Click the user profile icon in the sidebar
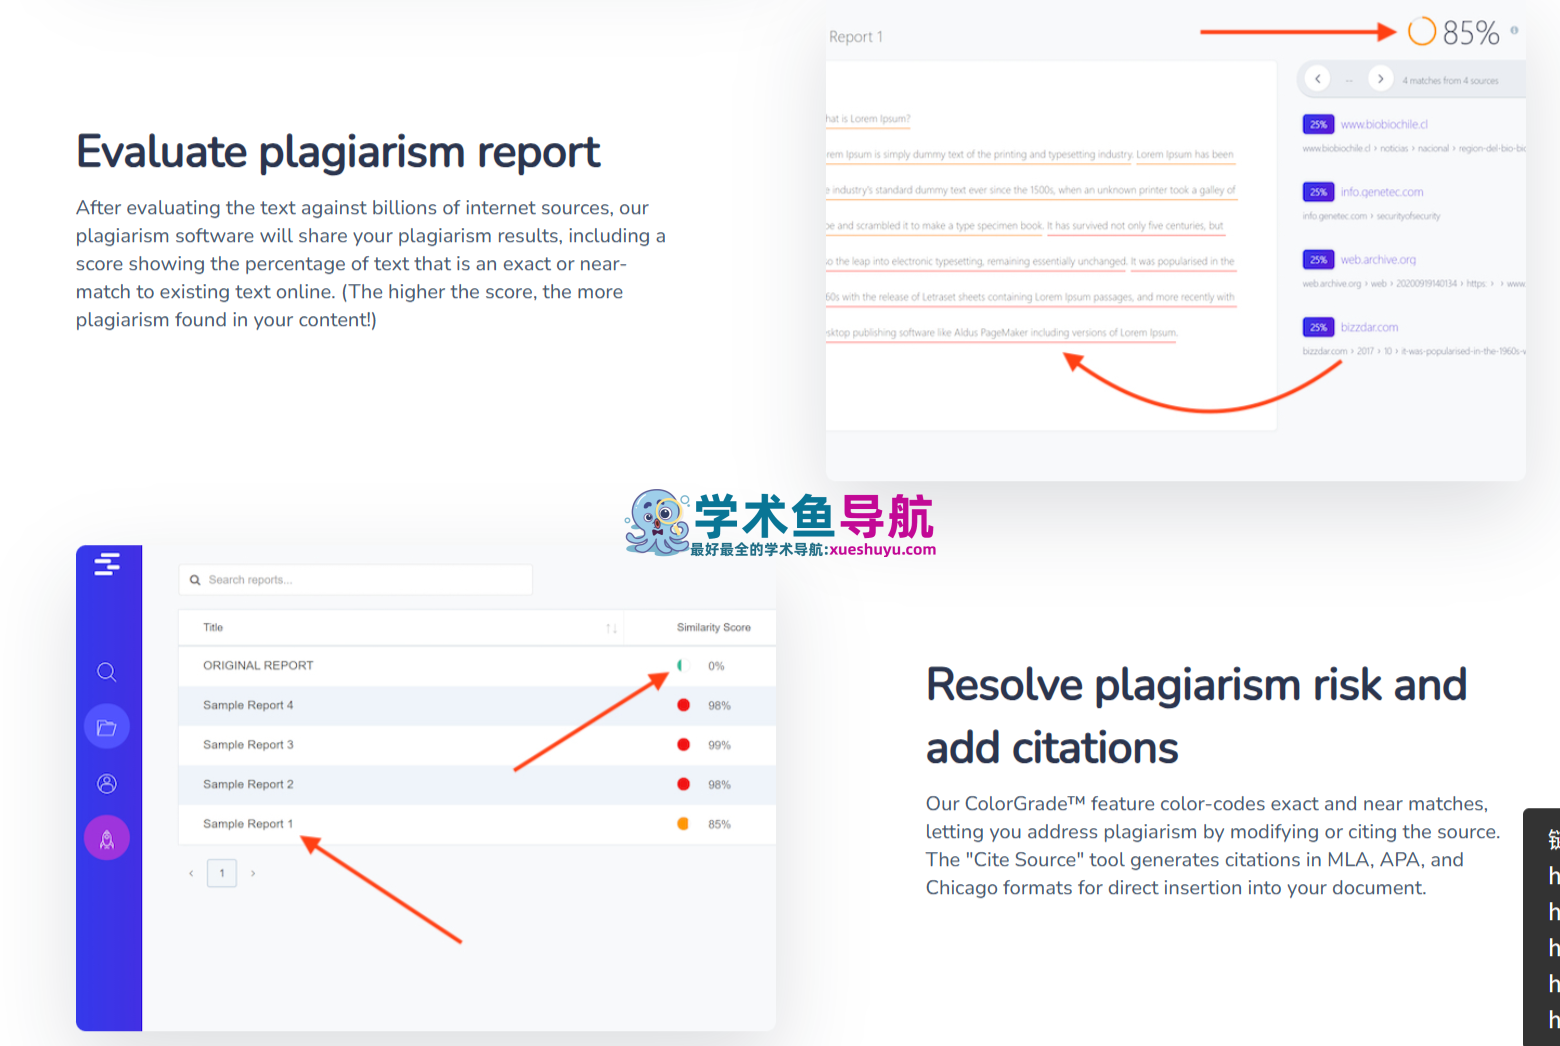 click(x=107, y=784)
